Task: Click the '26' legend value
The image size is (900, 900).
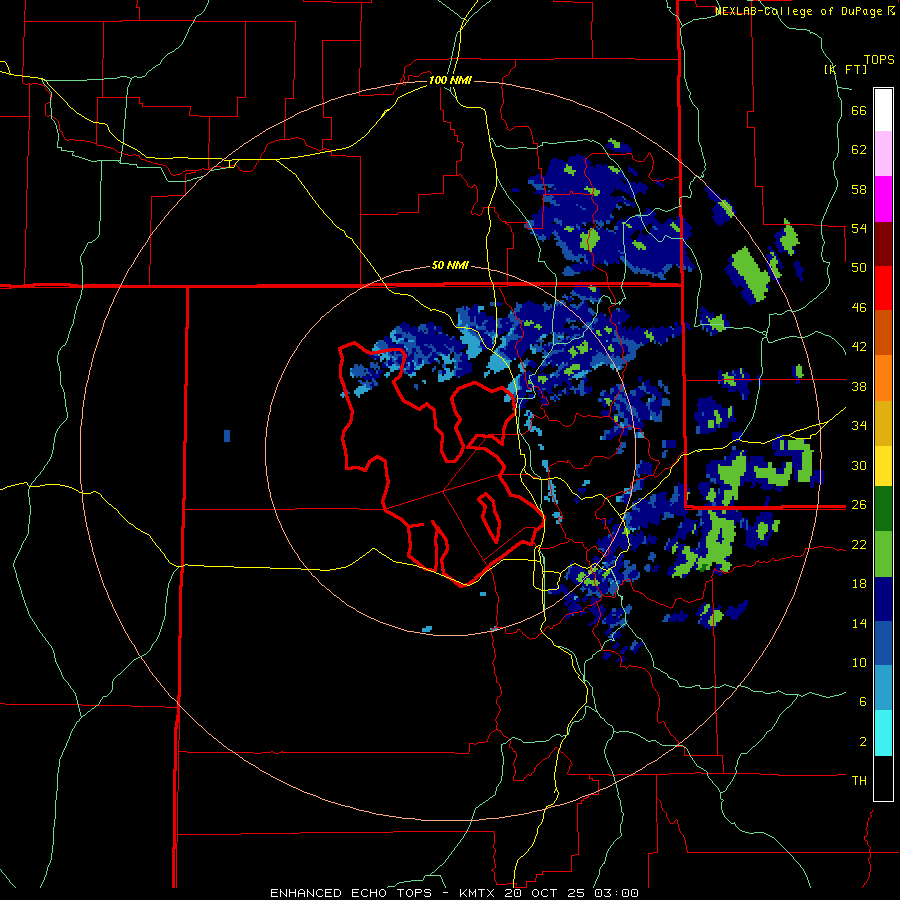Action: click(x=859, y=505)
